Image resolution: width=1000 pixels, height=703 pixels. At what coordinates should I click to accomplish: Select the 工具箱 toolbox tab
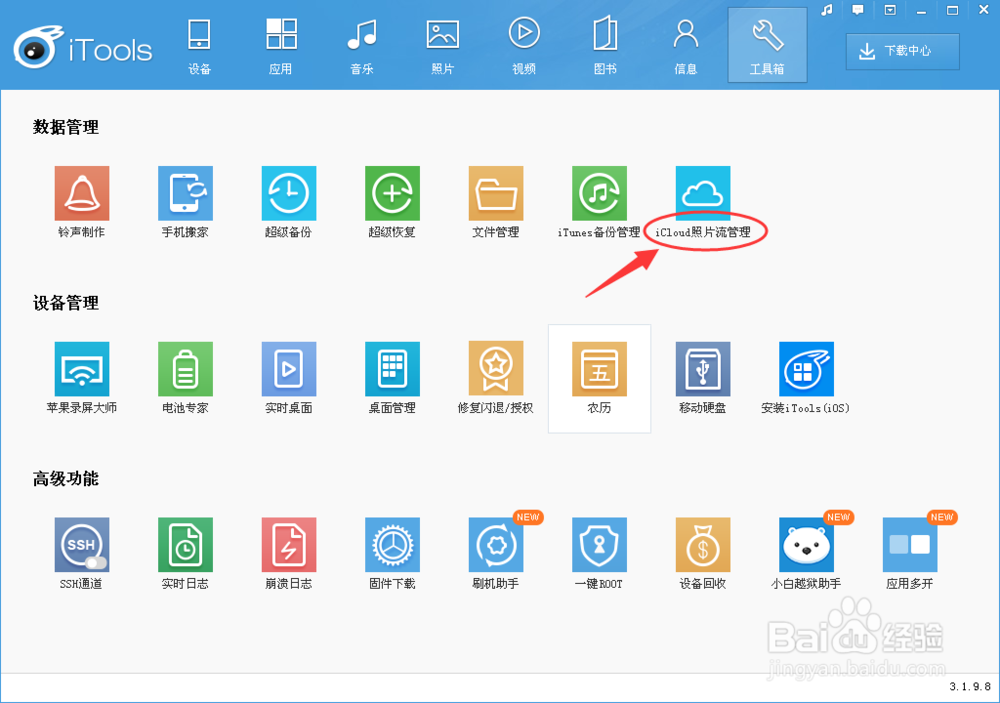click(767, 45)
